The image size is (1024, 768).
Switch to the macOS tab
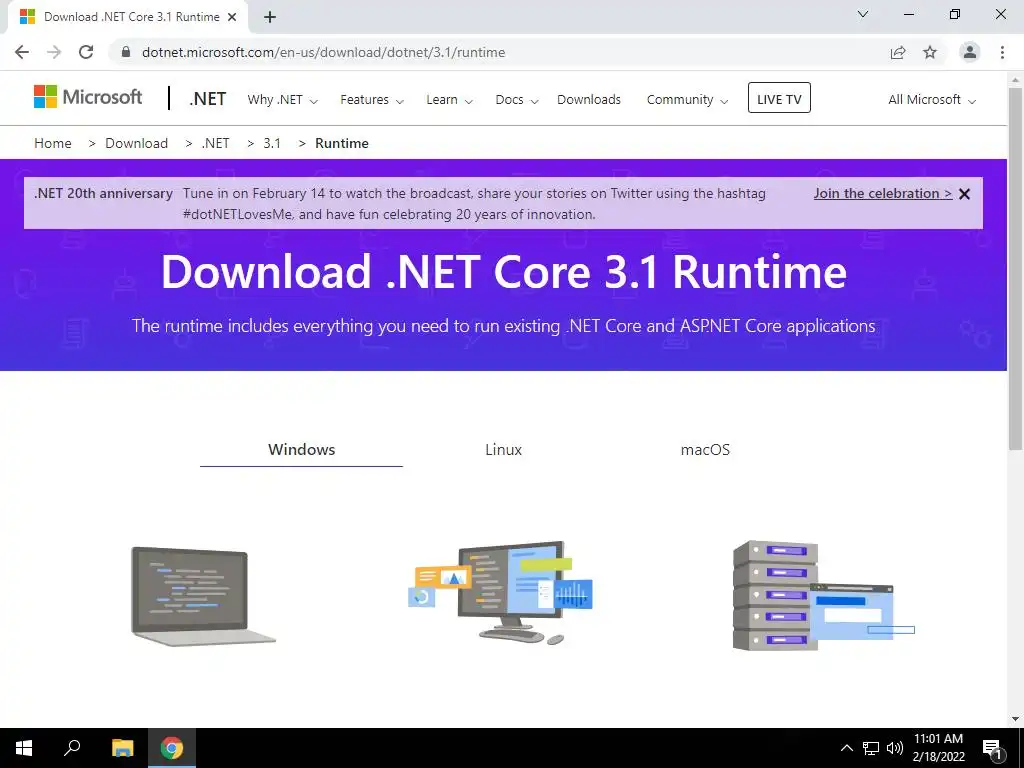(705, 449)
